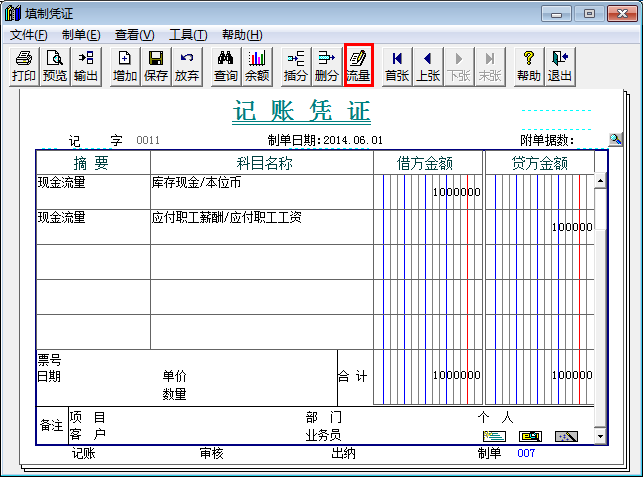Insert entry line with 插分
643x477 pixels.
[296, 66]
